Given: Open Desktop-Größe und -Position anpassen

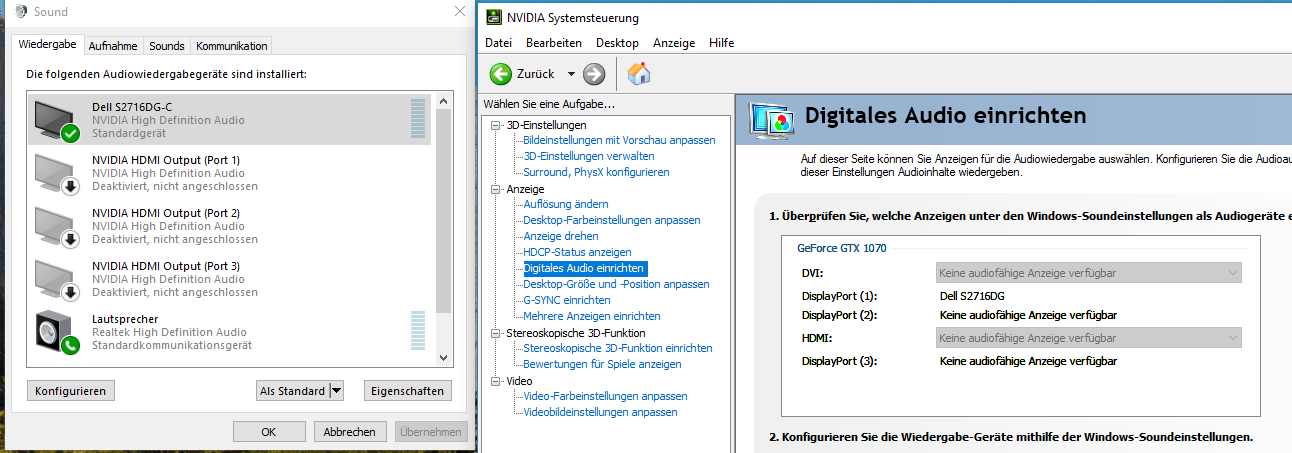Looking at the screenshot, I should (x=616, y=284).
